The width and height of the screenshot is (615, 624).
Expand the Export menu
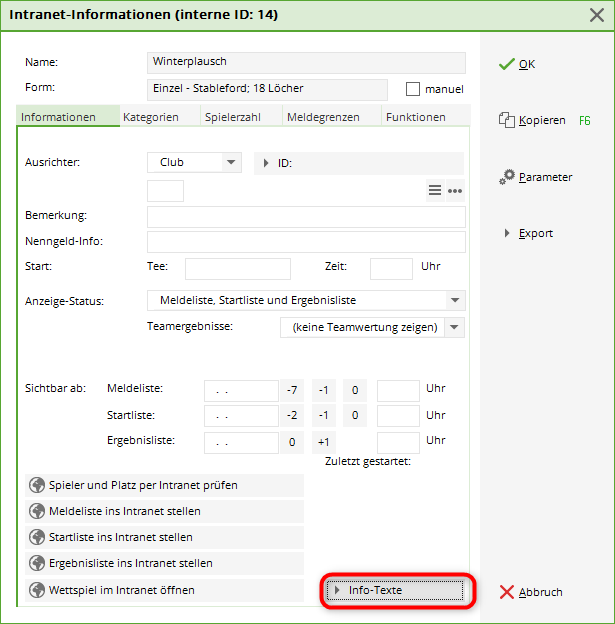click(x=508, y=234)
